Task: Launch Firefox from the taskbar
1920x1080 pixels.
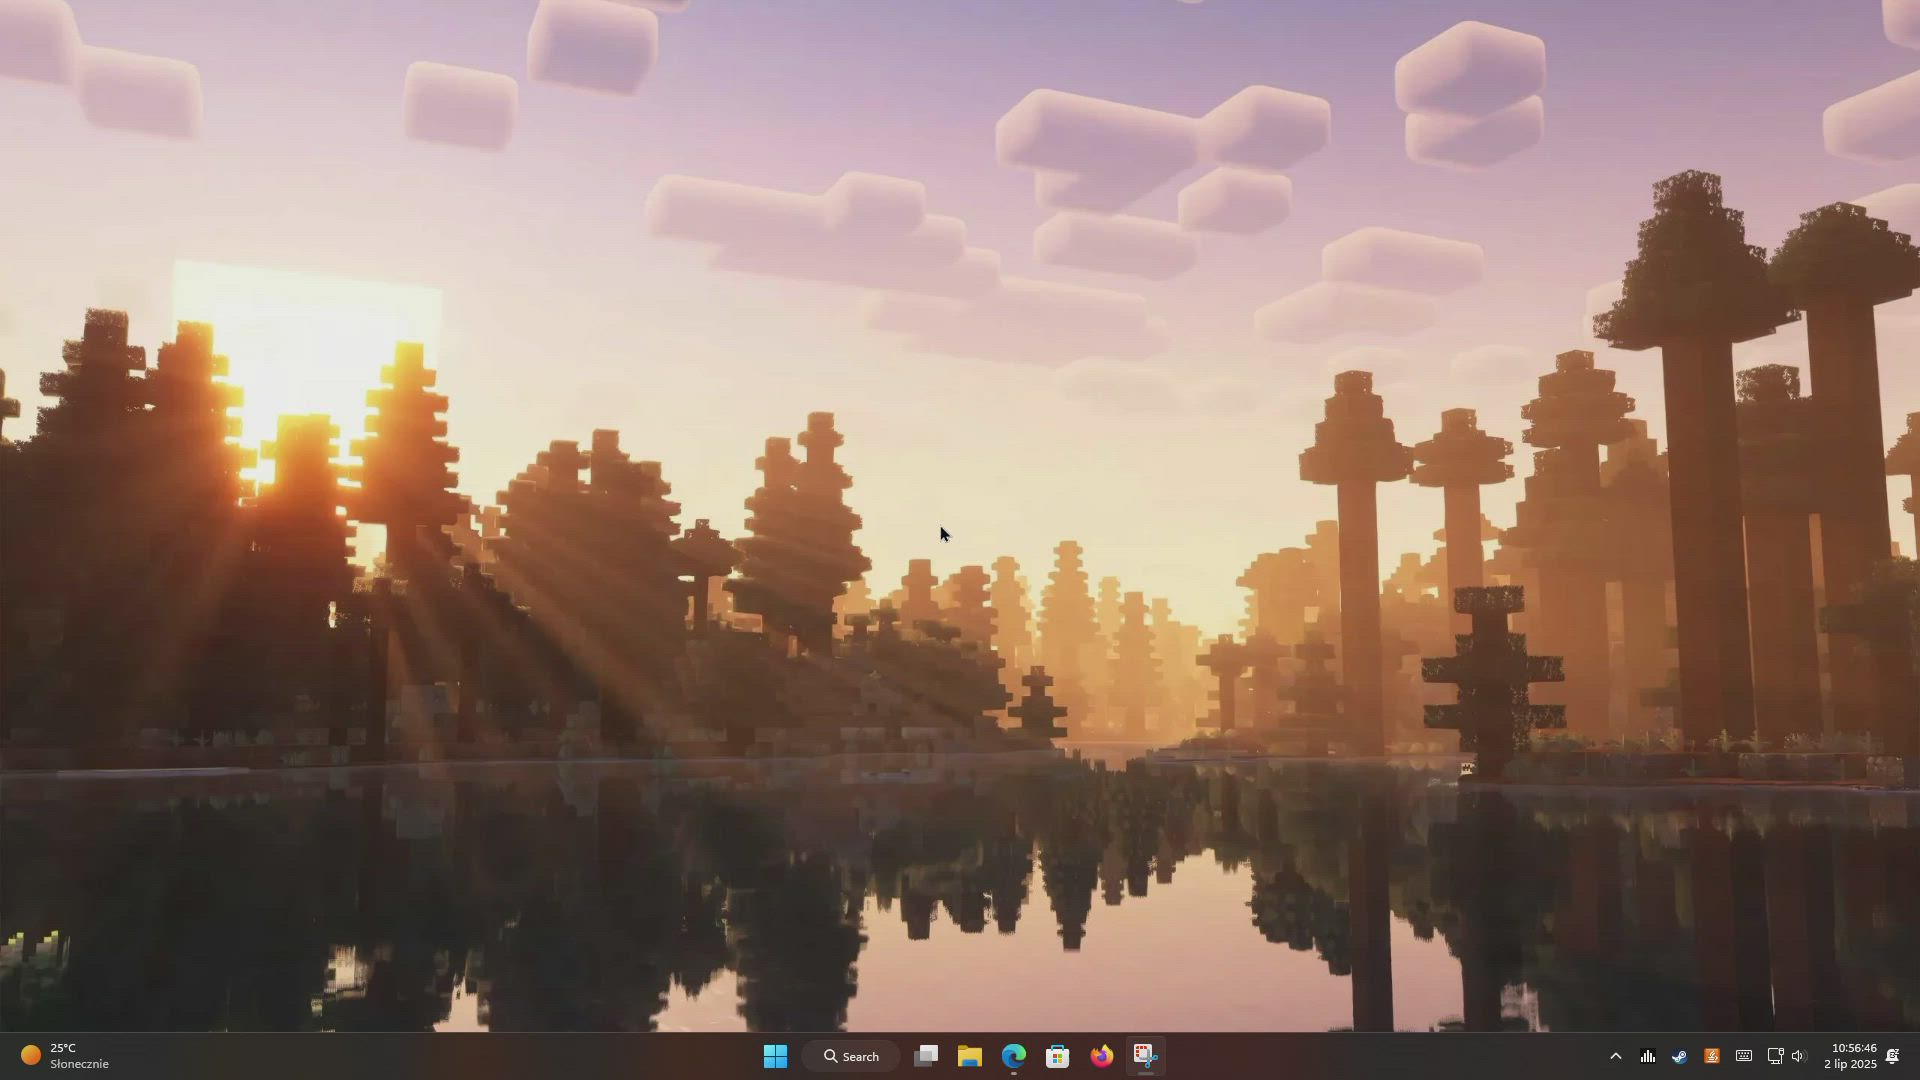Action: point(1101,1056)
